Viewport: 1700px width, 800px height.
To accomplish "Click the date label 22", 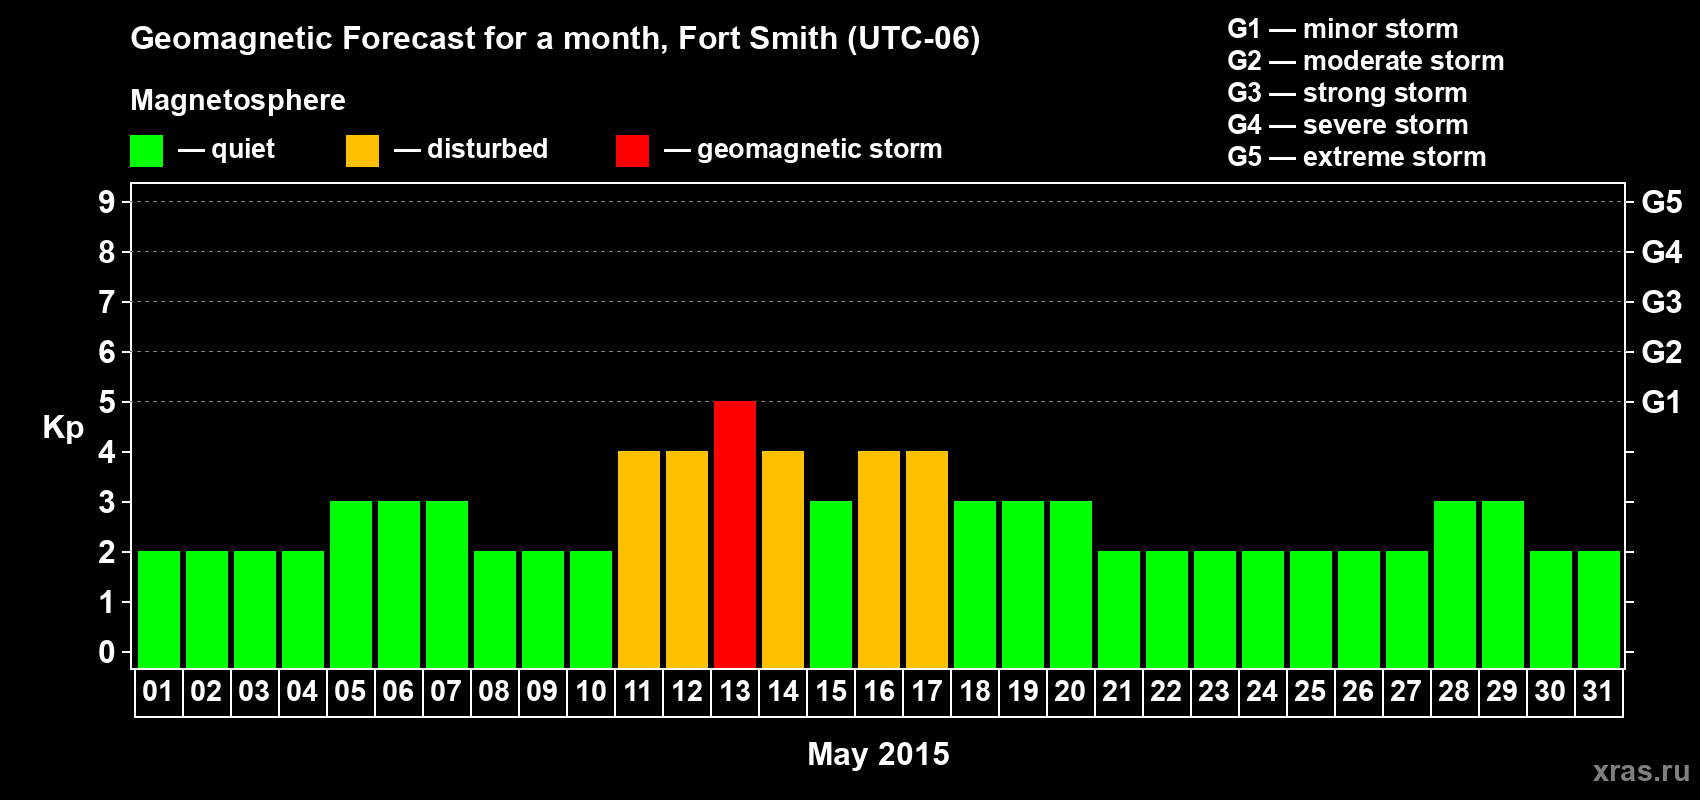I will click(1166, 691).
